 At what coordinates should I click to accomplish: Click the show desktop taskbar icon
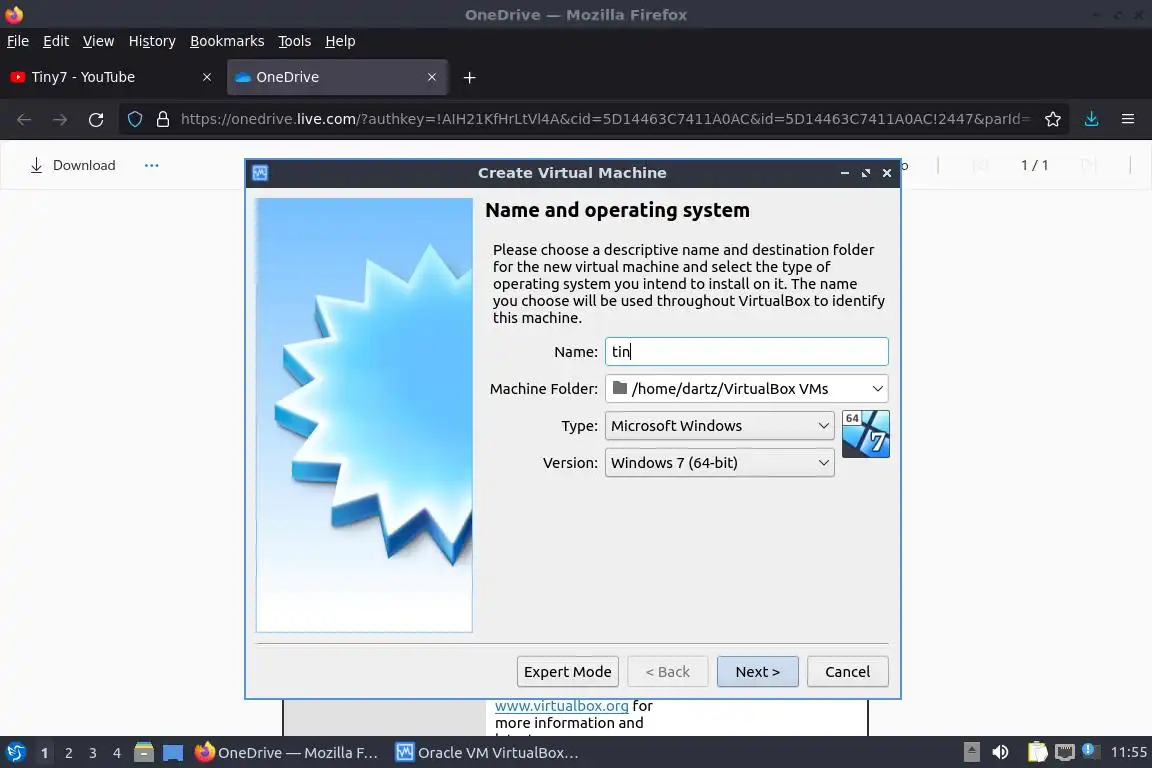[173, 752]
